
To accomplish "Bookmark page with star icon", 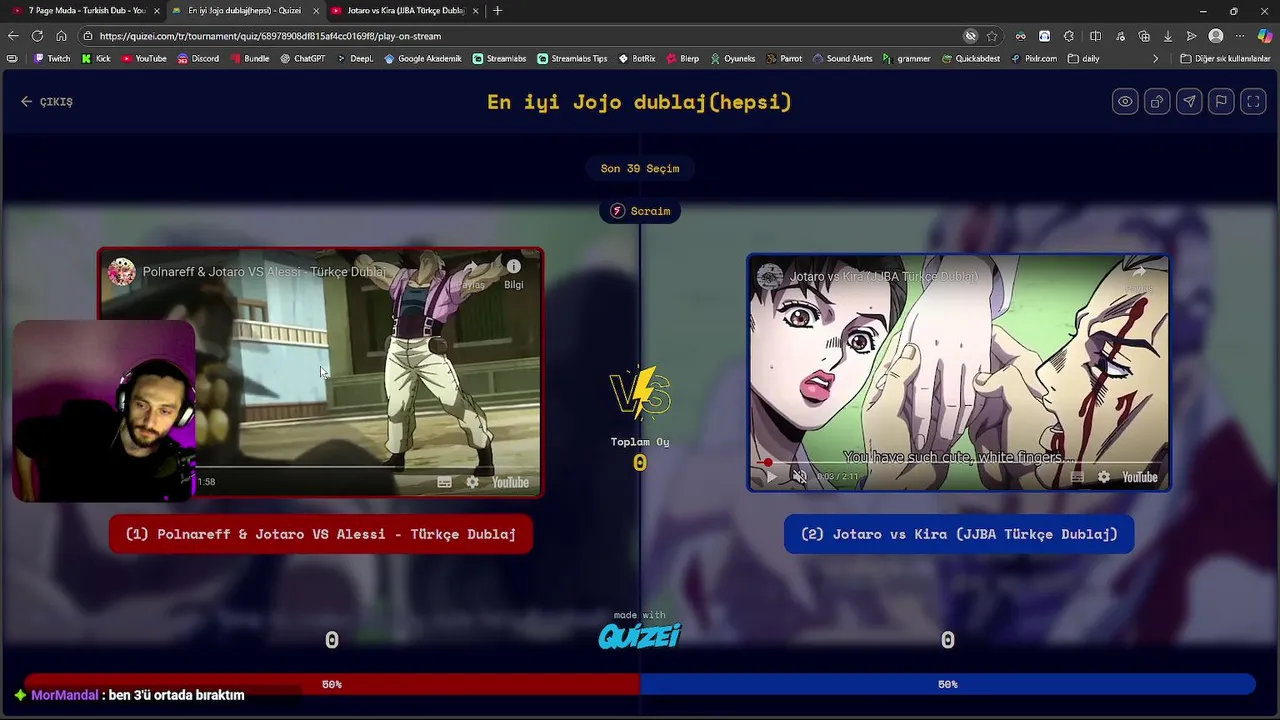I will pos(992,36).
